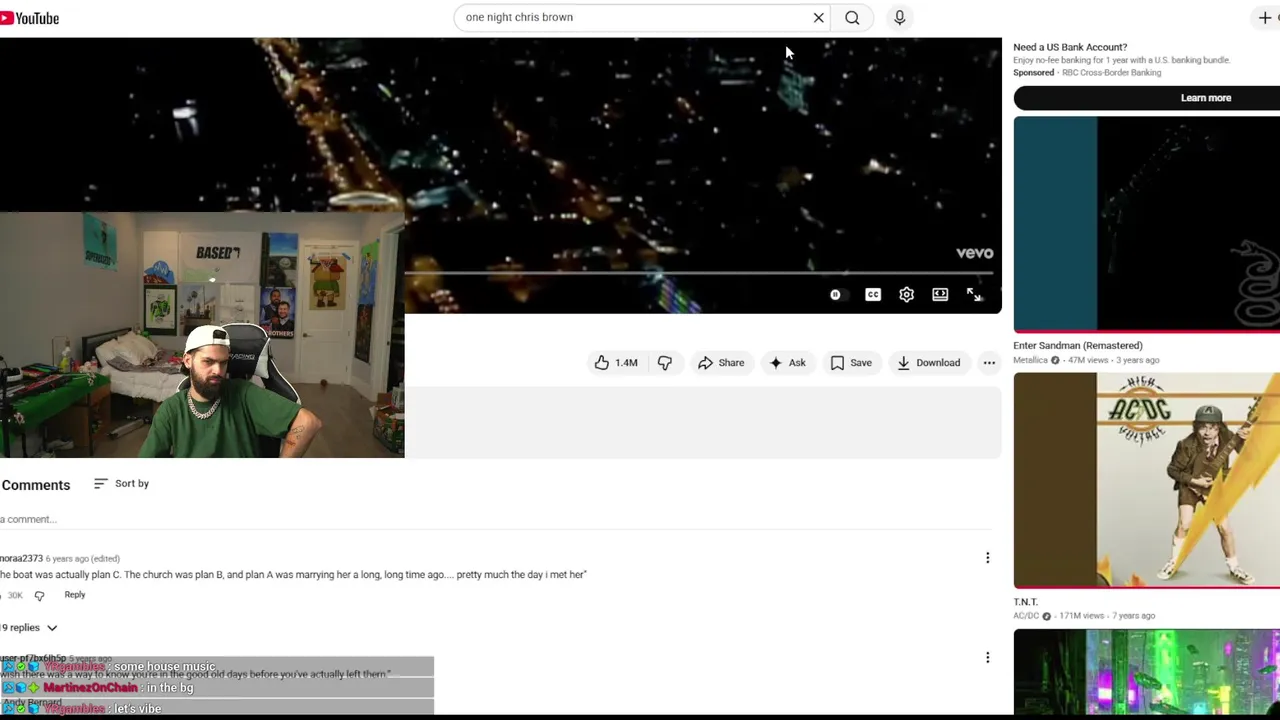Seek along the video progress bar
Image resolution: width=1280 pixels, height=720 pixels.
pyautogui.click(x=699, y=272)
